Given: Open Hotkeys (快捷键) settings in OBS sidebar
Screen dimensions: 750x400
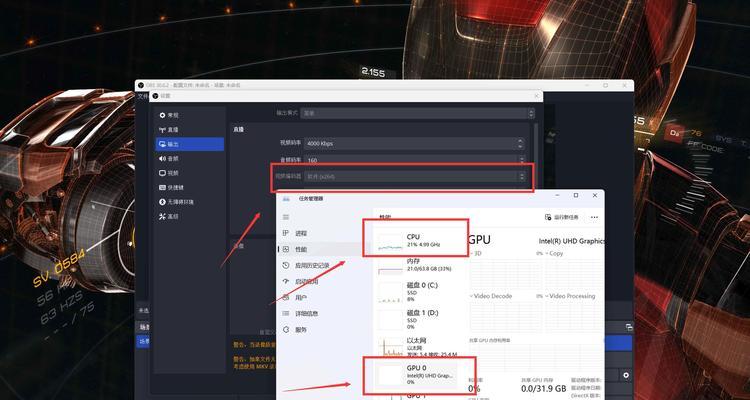Looking at the screenshot, I should (189, 188).
